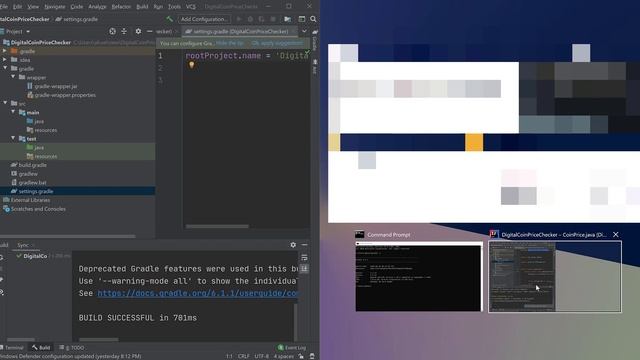640x360 pixels.
Task: Expand the .idea folder arrow
Action: [4, 60]
